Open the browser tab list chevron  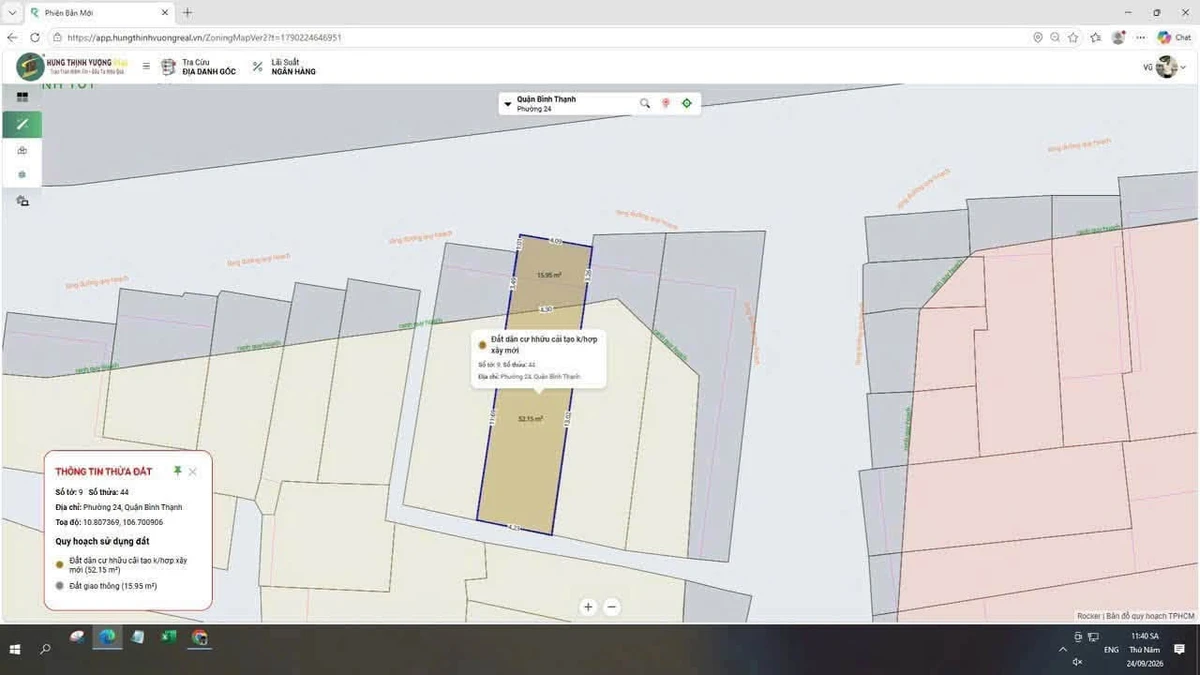pyautogui.click(x=11, y=13)
